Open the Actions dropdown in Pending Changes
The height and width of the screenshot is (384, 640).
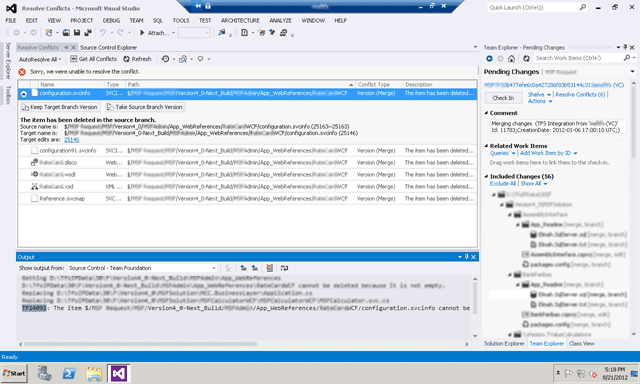(x=540, y=101)
